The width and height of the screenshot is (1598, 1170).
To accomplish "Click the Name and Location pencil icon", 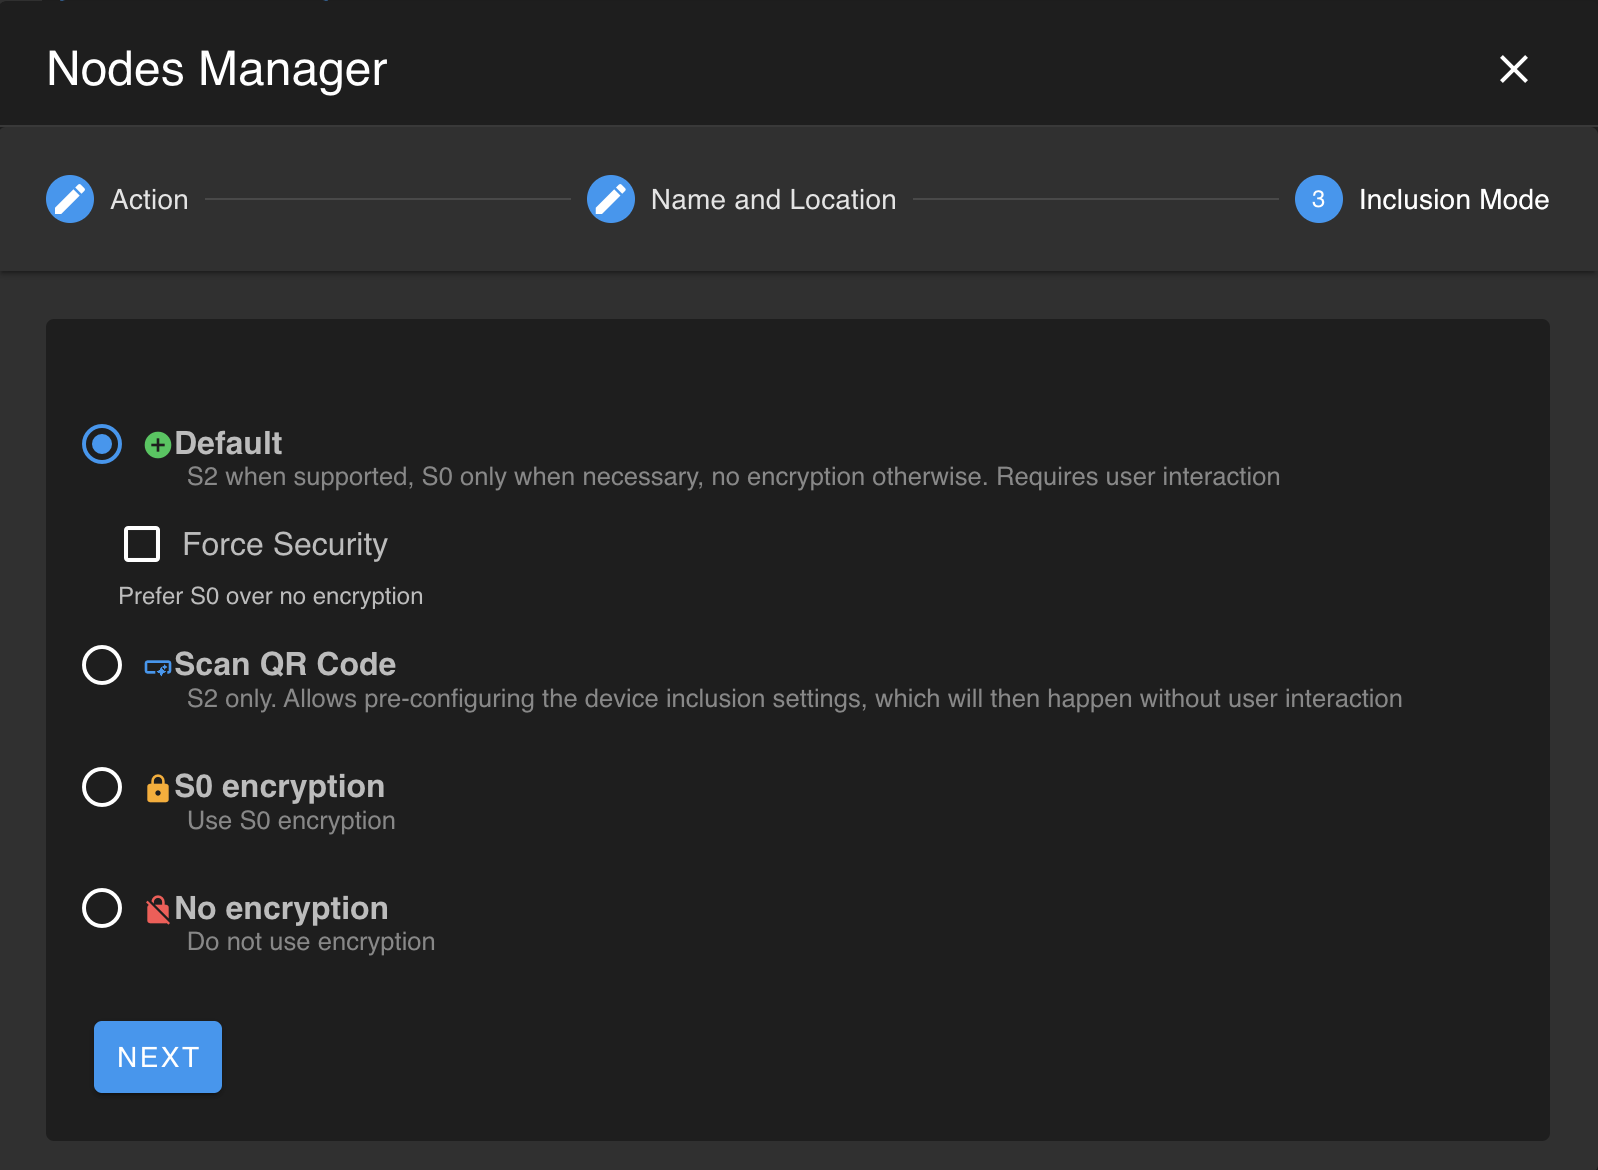I will 611,199.
